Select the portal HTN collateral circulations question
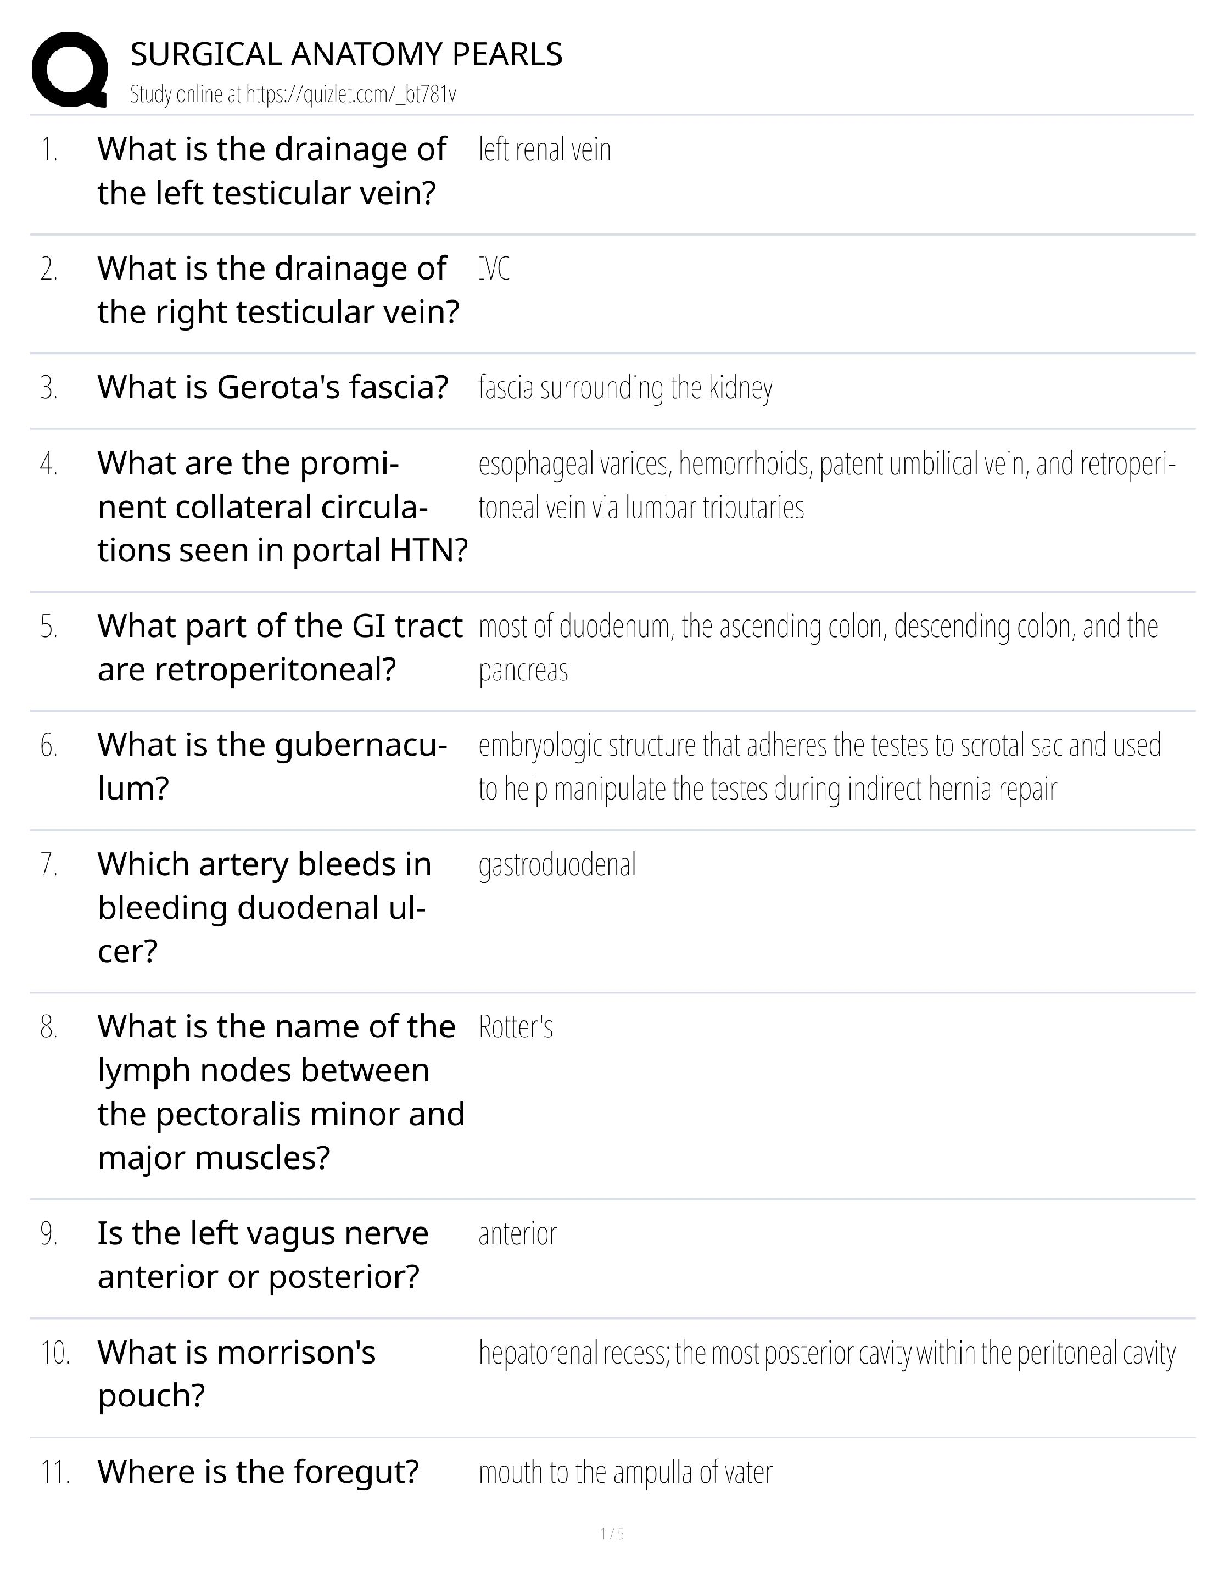This screenshot has height=1584, width=1224. pos(282,507)
